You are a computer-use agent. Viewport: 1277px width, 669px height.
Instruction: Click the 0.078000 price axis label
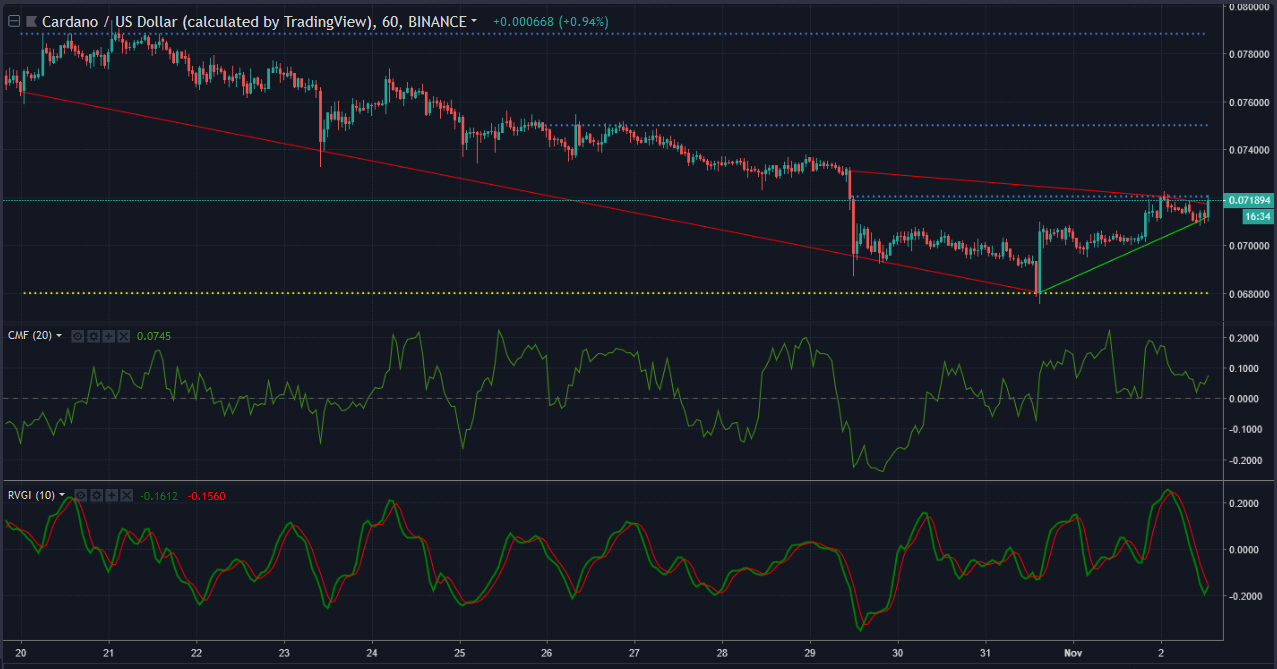tap(1250, 54)
